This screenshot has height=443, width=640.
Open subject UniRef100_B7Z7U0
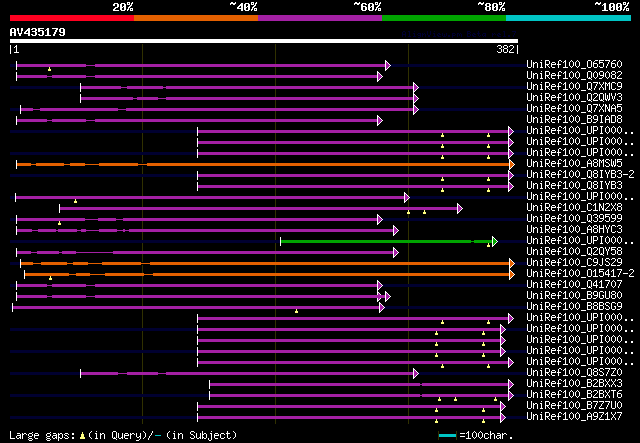tap(574, 406)
